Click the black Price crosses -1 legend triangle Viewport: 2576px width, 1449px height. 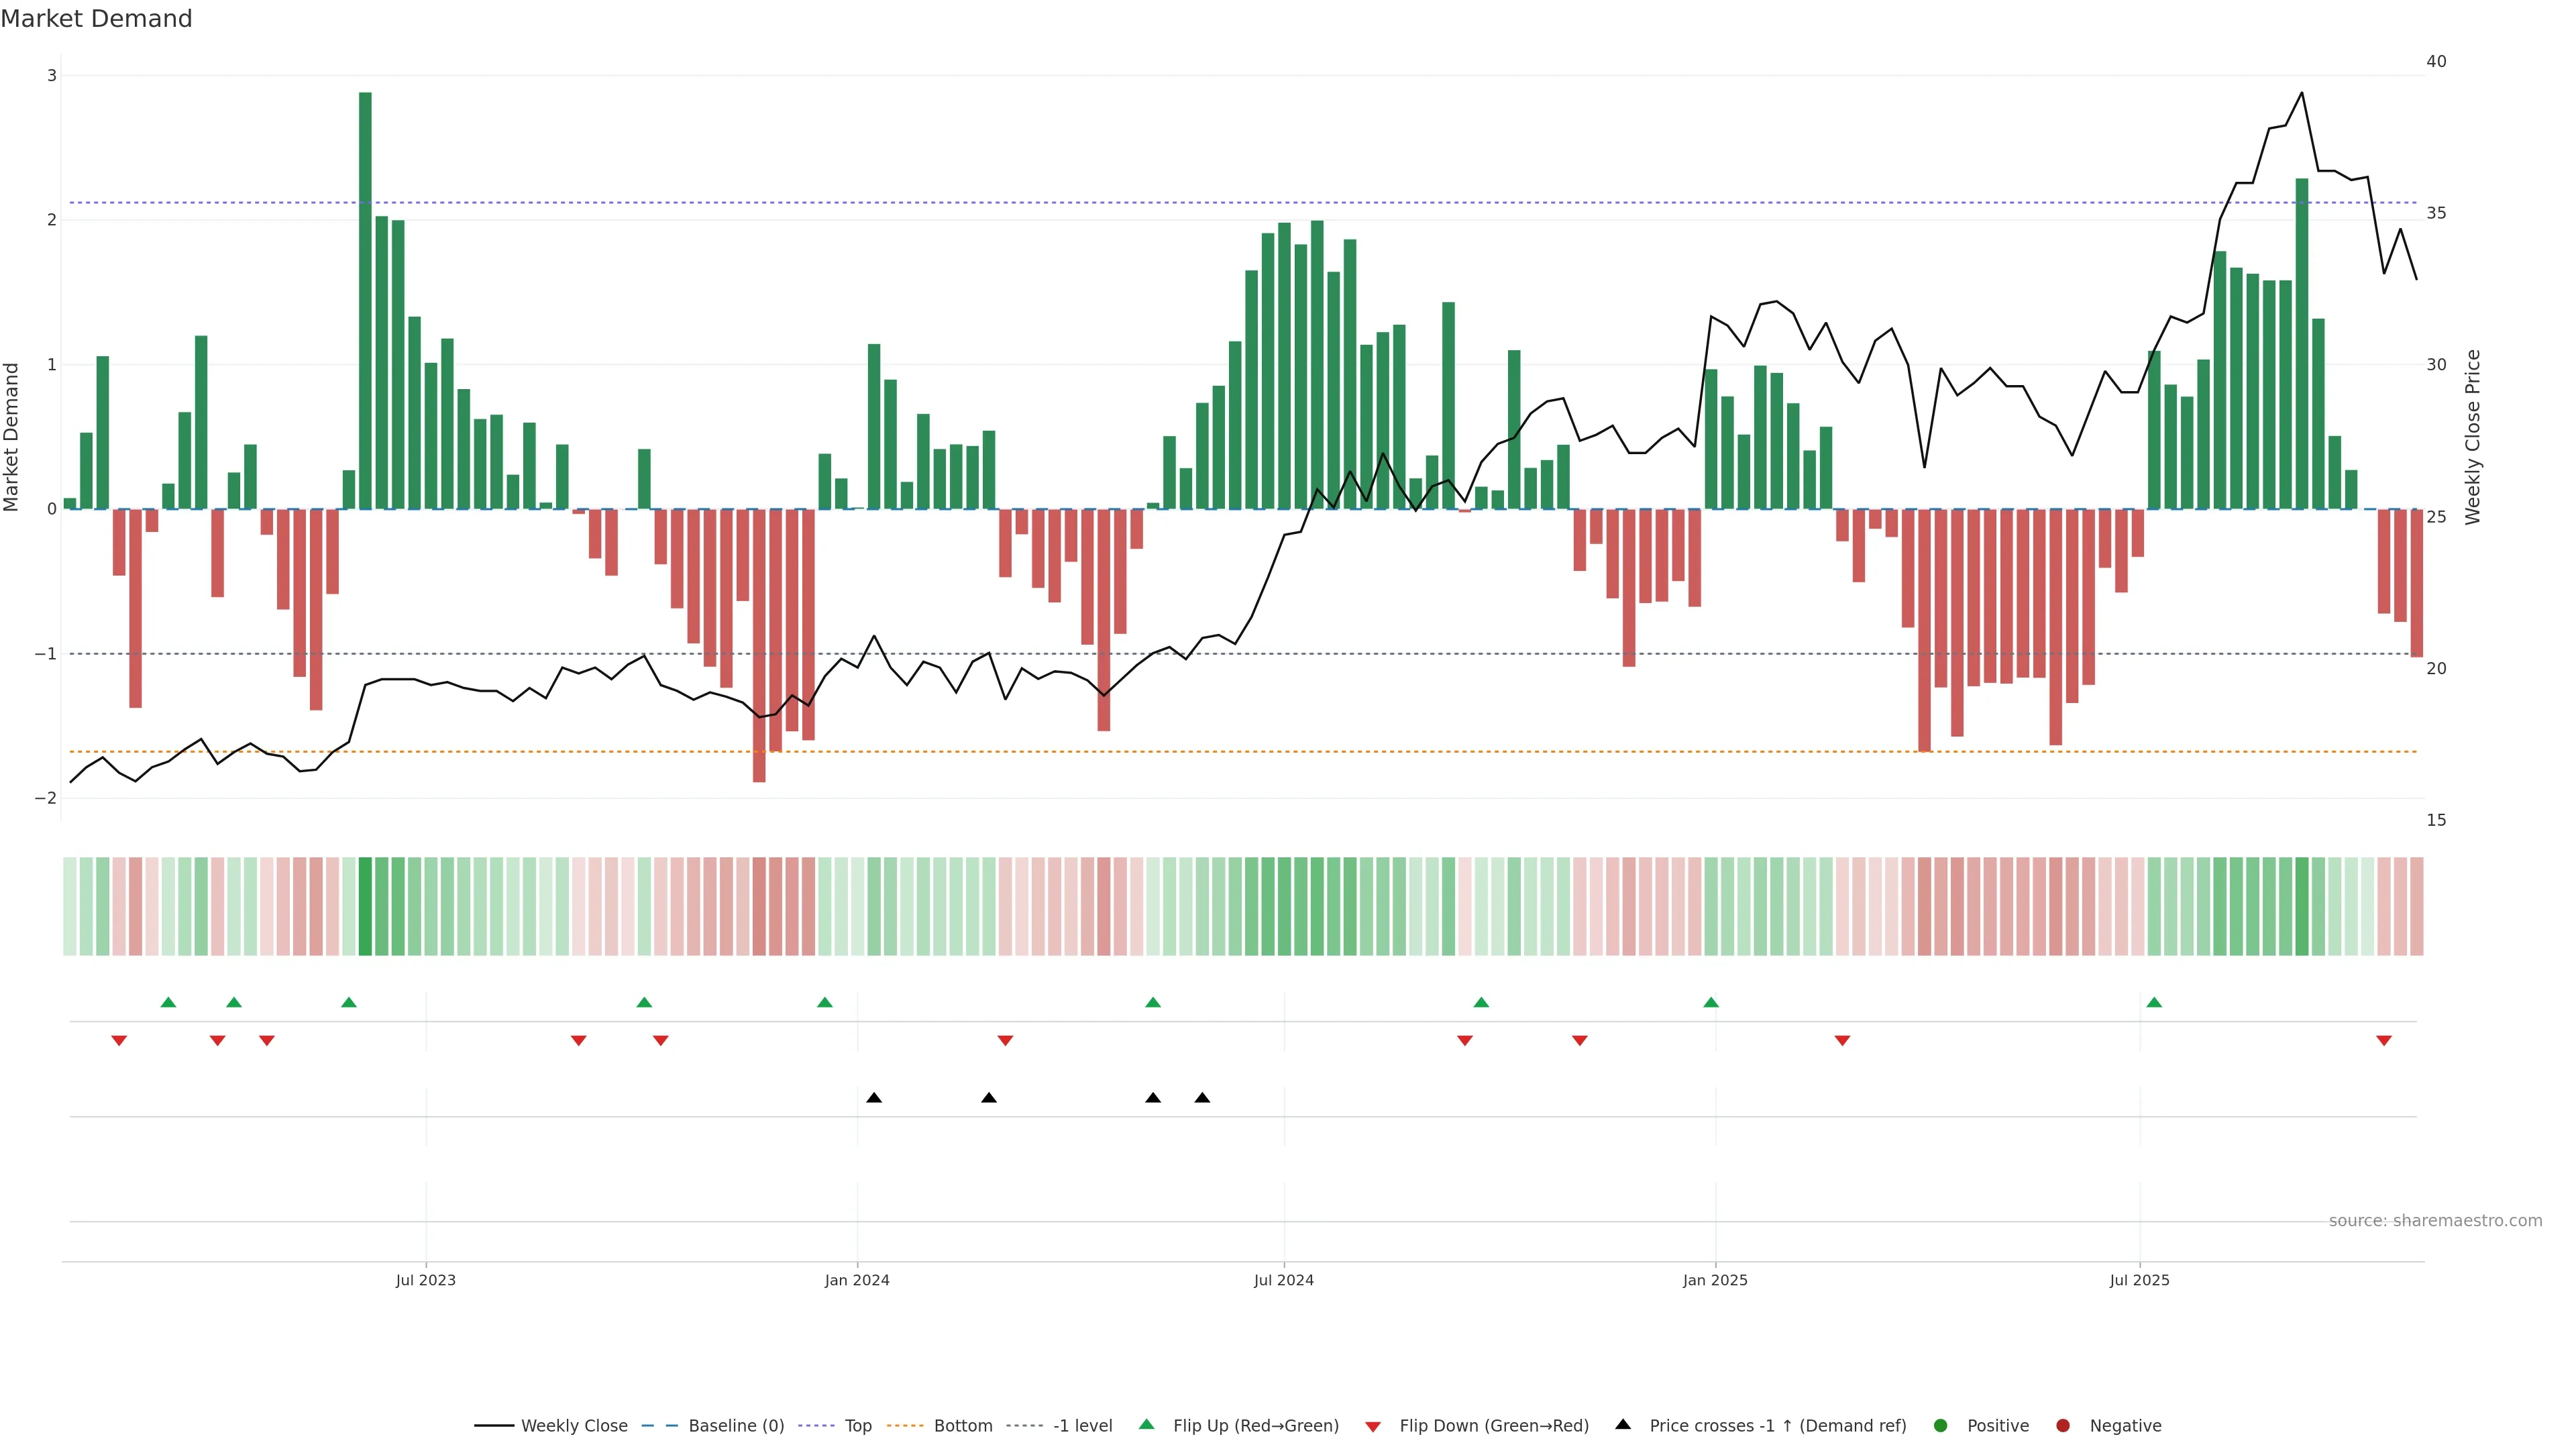[1623, 1424]
